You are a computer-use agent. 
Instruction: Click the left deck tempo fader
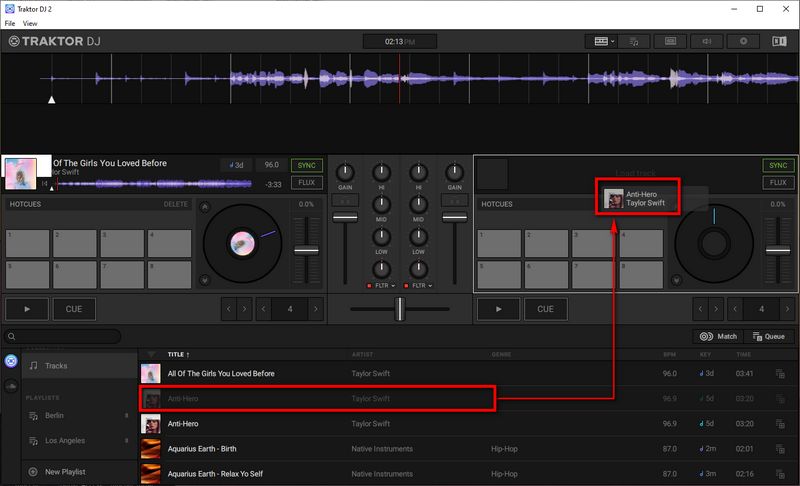pyautogui.click(x=307, y=250)
